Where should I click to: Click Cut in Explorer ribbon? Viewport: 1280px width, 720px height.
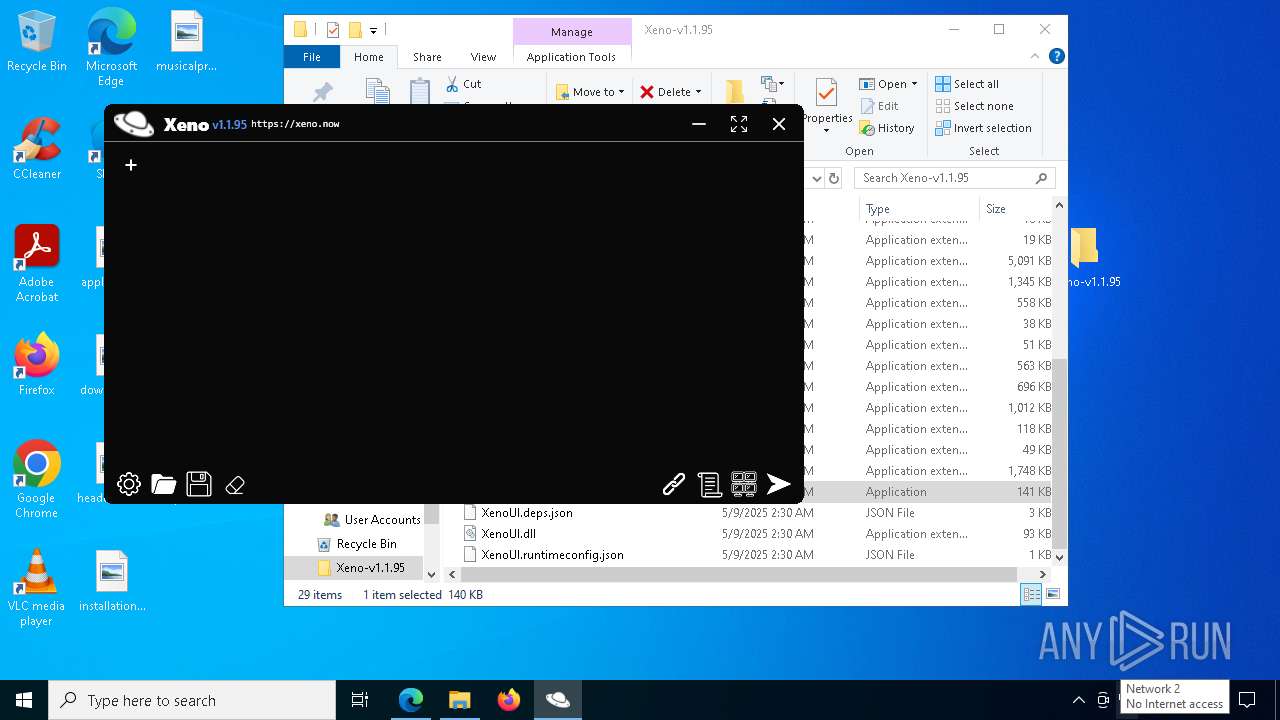click(x=463, y=84)
